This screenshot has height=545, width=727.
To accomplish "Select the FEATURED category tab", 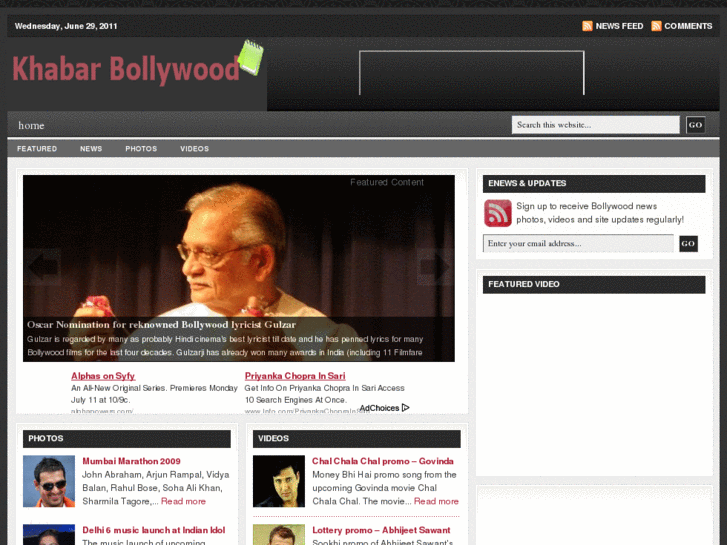I will pos(37,149).
